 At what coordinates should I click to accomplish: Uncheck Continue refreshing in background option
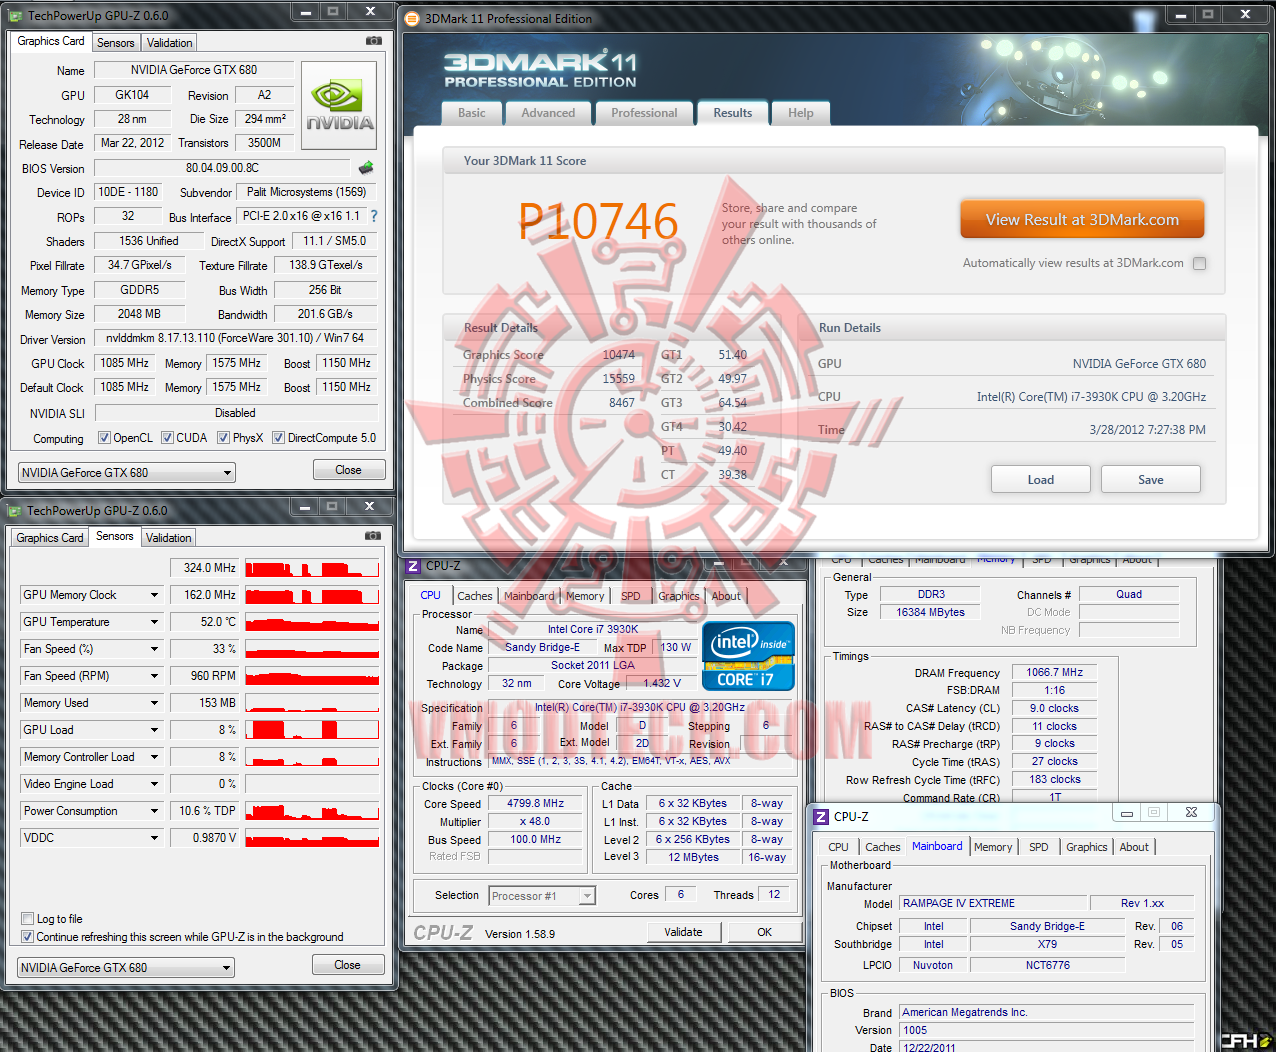28,936
